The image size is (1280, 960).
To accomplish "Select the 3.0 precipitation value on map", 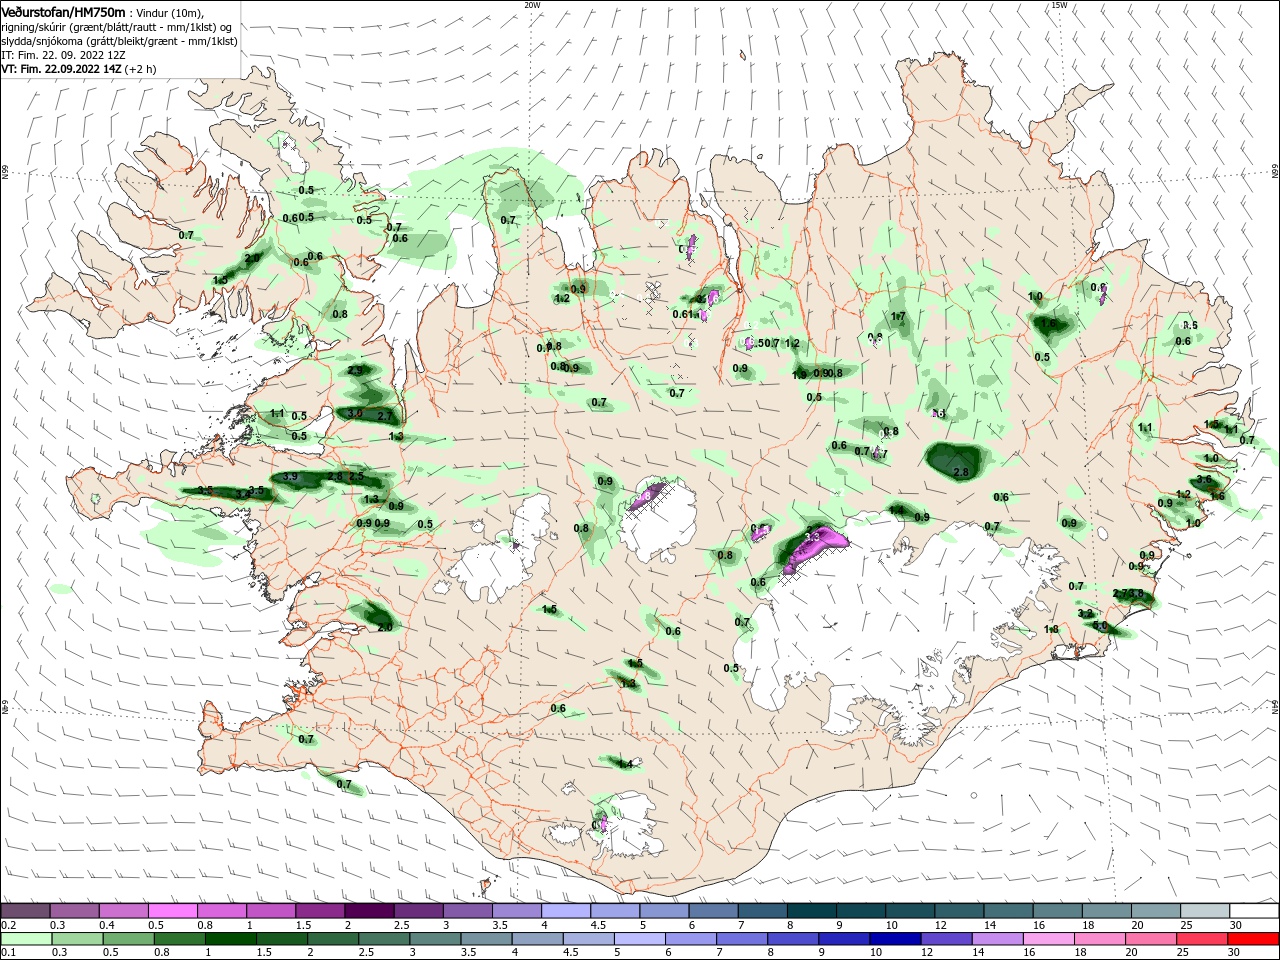I will click(354, 413).
